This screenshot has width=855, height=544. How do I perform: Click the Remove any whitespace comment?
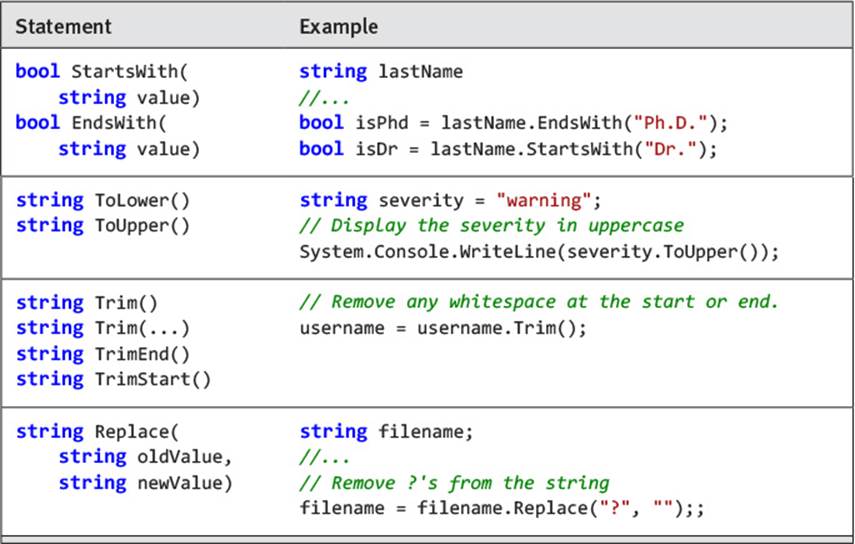pos(539,302)
